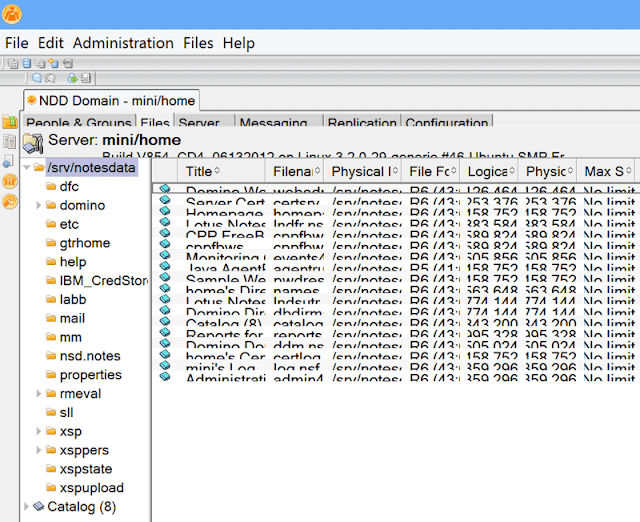Open the Files menu in menu bar
The width and height of the screenshot is (640, 522).
198,43
